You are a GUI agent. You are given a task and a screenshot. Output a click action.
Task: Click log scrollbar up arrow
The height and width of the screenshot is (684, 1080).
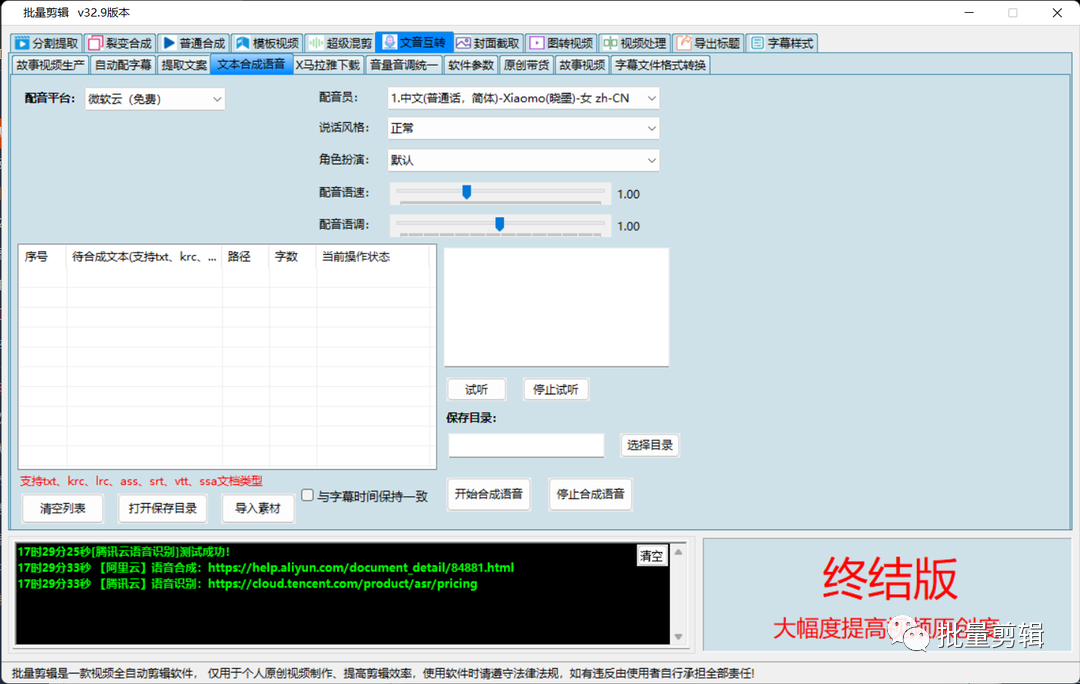678,552
